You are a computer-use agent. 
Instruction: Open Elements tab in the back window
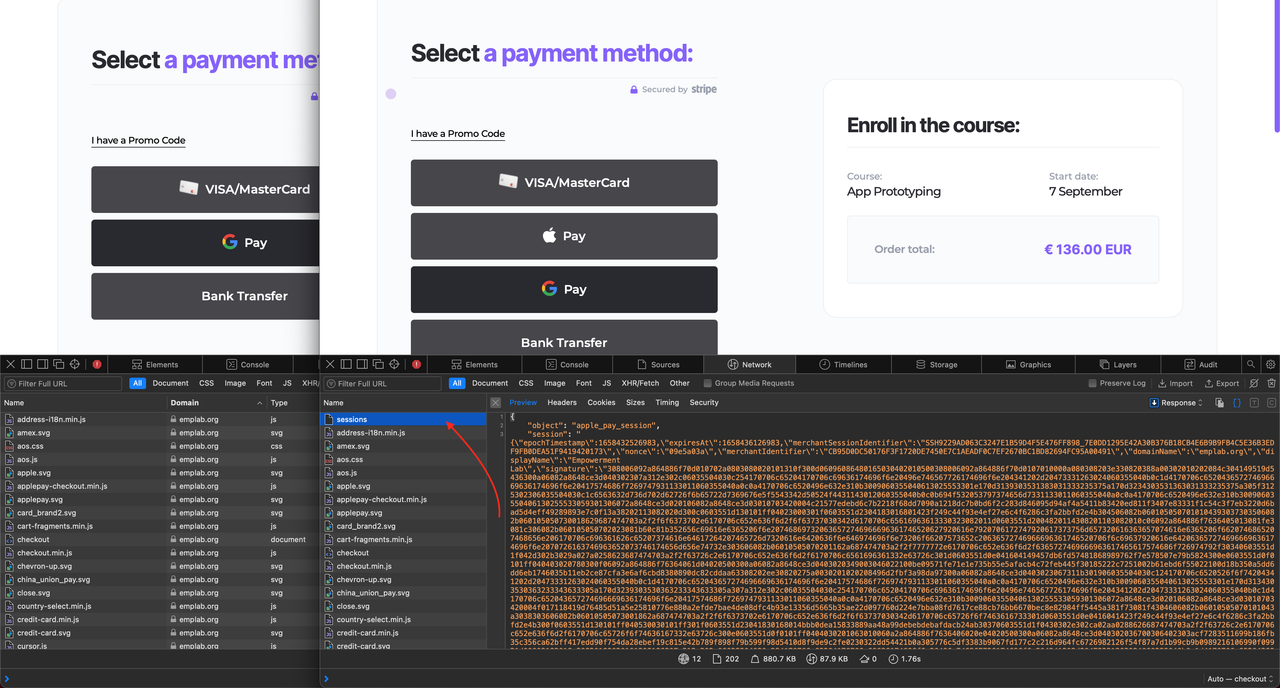click(x=156, y=365)
